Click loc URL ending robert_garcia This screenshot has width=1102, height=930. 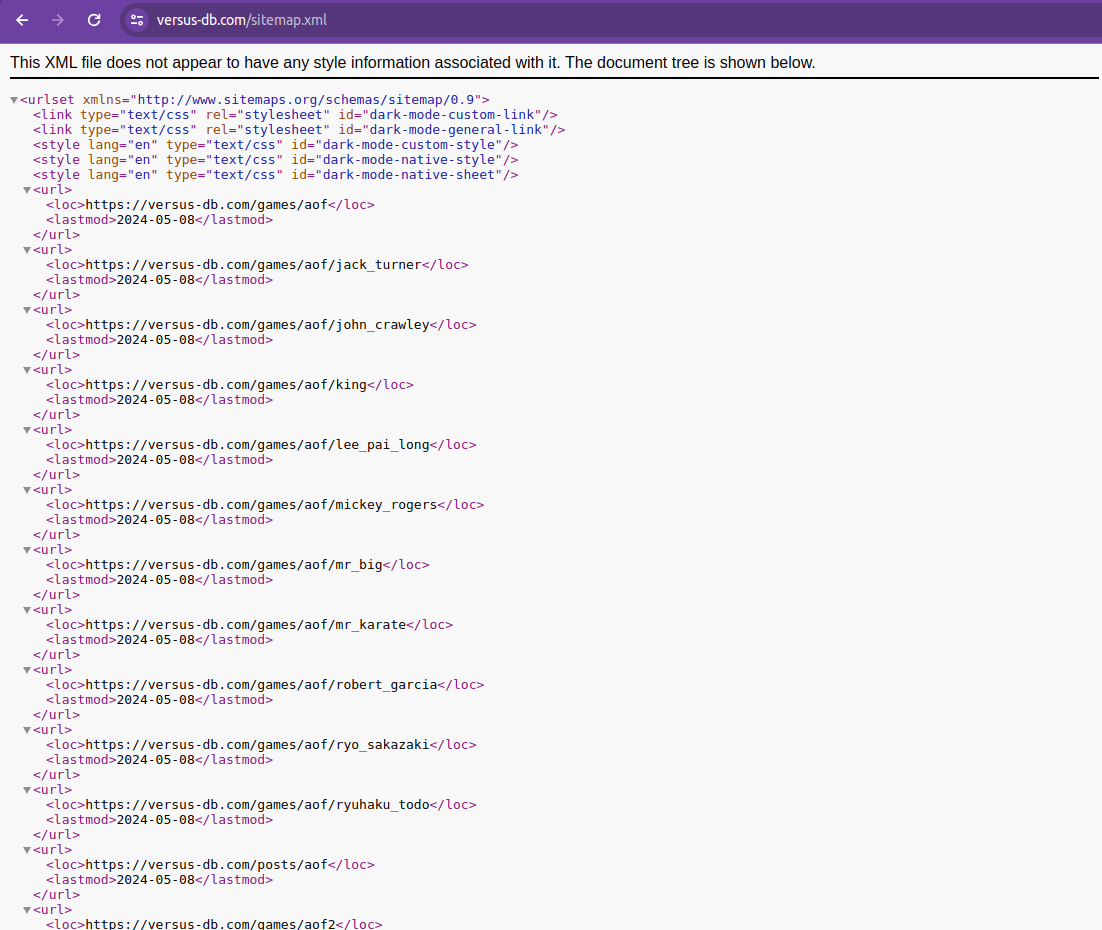coord(261,685)
